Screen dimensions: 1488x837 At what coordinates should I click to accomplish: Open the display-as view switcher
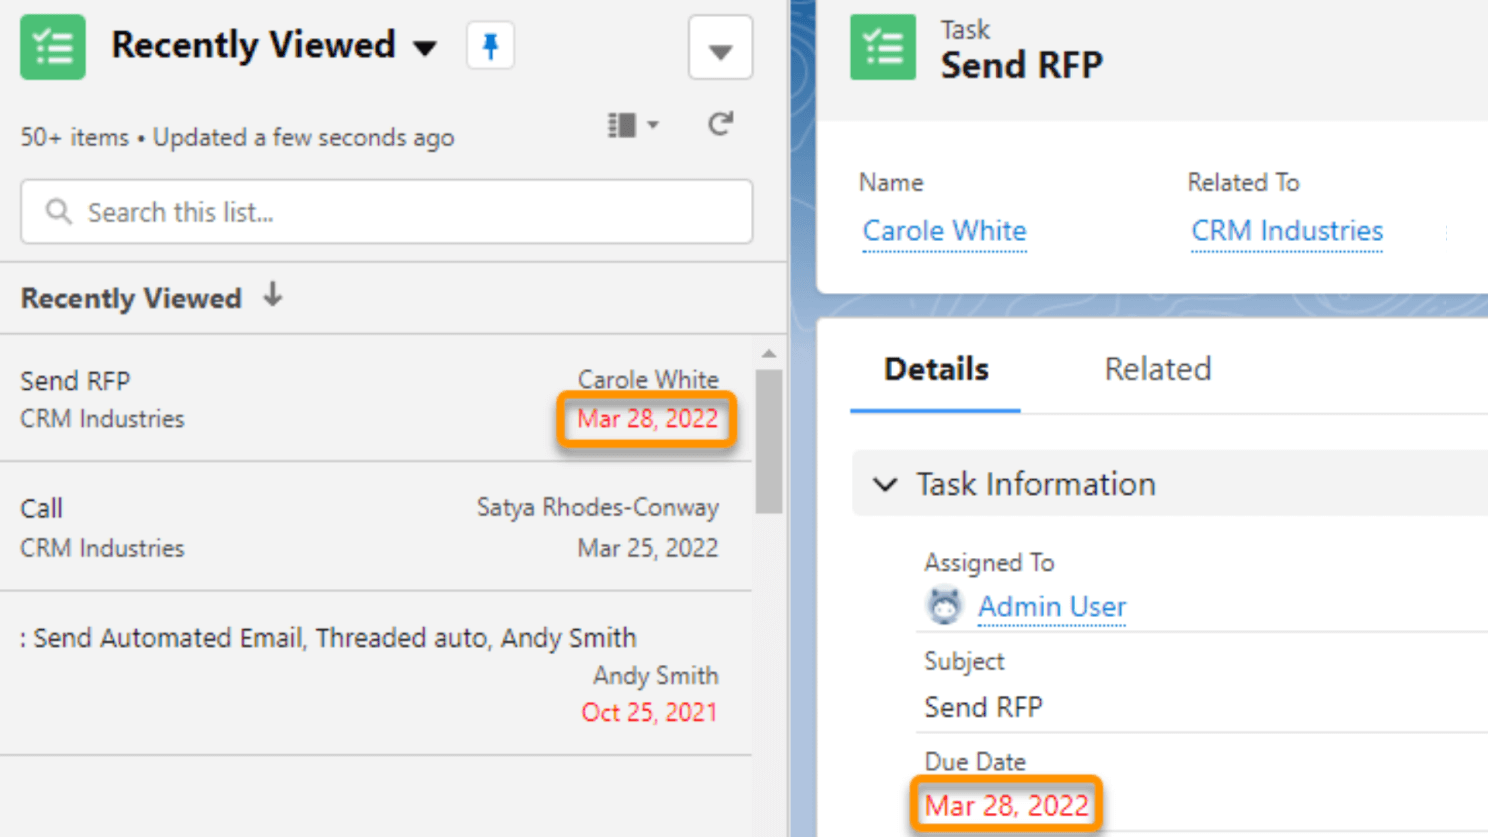click(x=633, y=125)
